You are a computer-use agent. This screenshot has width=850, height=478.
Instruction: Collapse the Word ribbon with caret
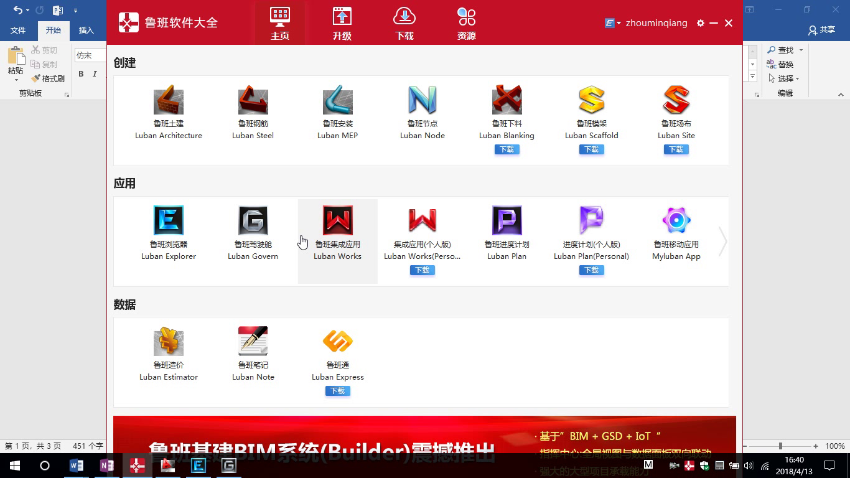tap(841, 94)
